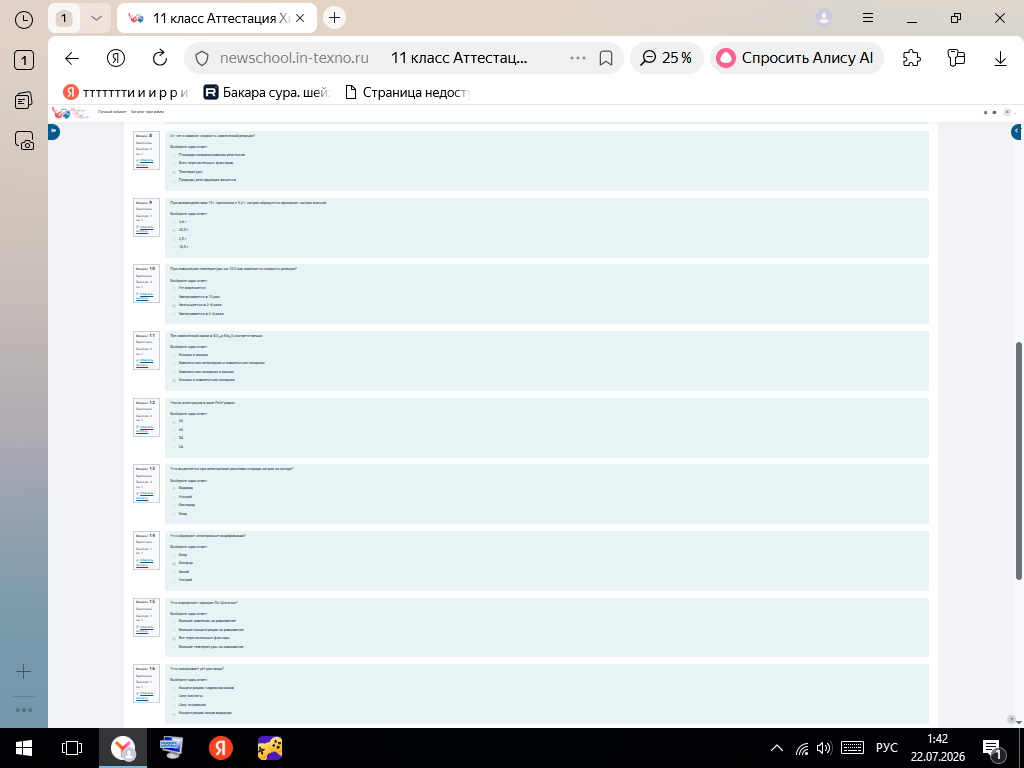The width and height of the screenshot is (1024, 768).
Task: Click 'Спросить Алису AI' button
Action: [796, 58]
